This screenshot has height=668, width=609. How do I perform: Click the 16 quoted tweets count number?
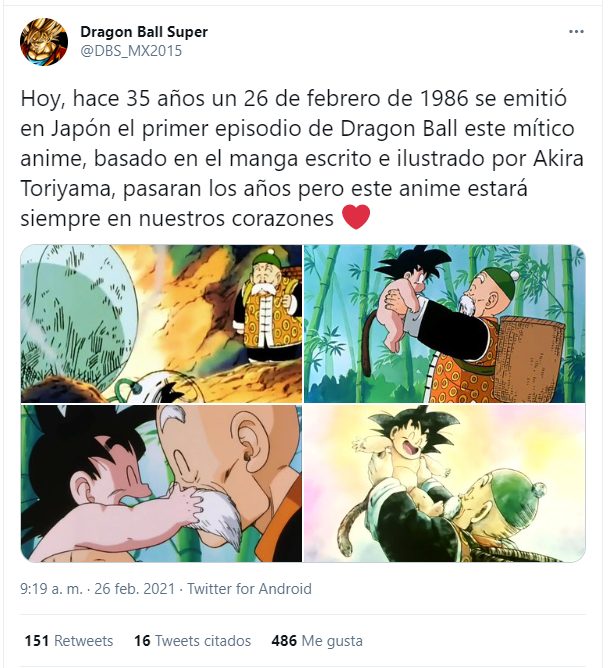coord(142,641)
